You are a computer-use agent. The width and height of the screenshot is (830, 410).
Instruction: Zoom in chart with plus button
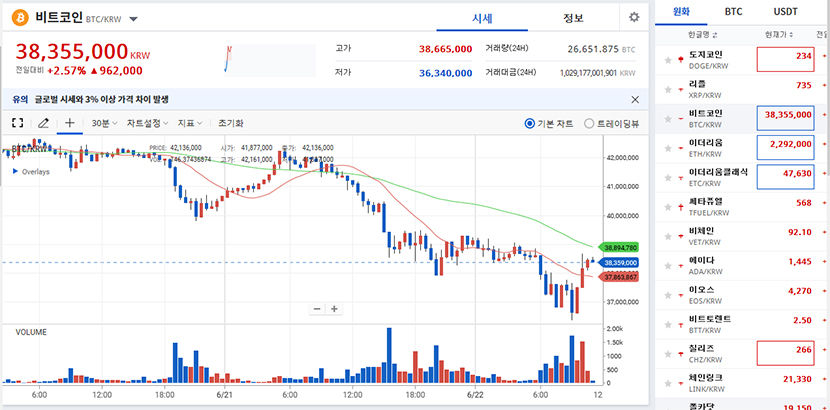point(334,309)
